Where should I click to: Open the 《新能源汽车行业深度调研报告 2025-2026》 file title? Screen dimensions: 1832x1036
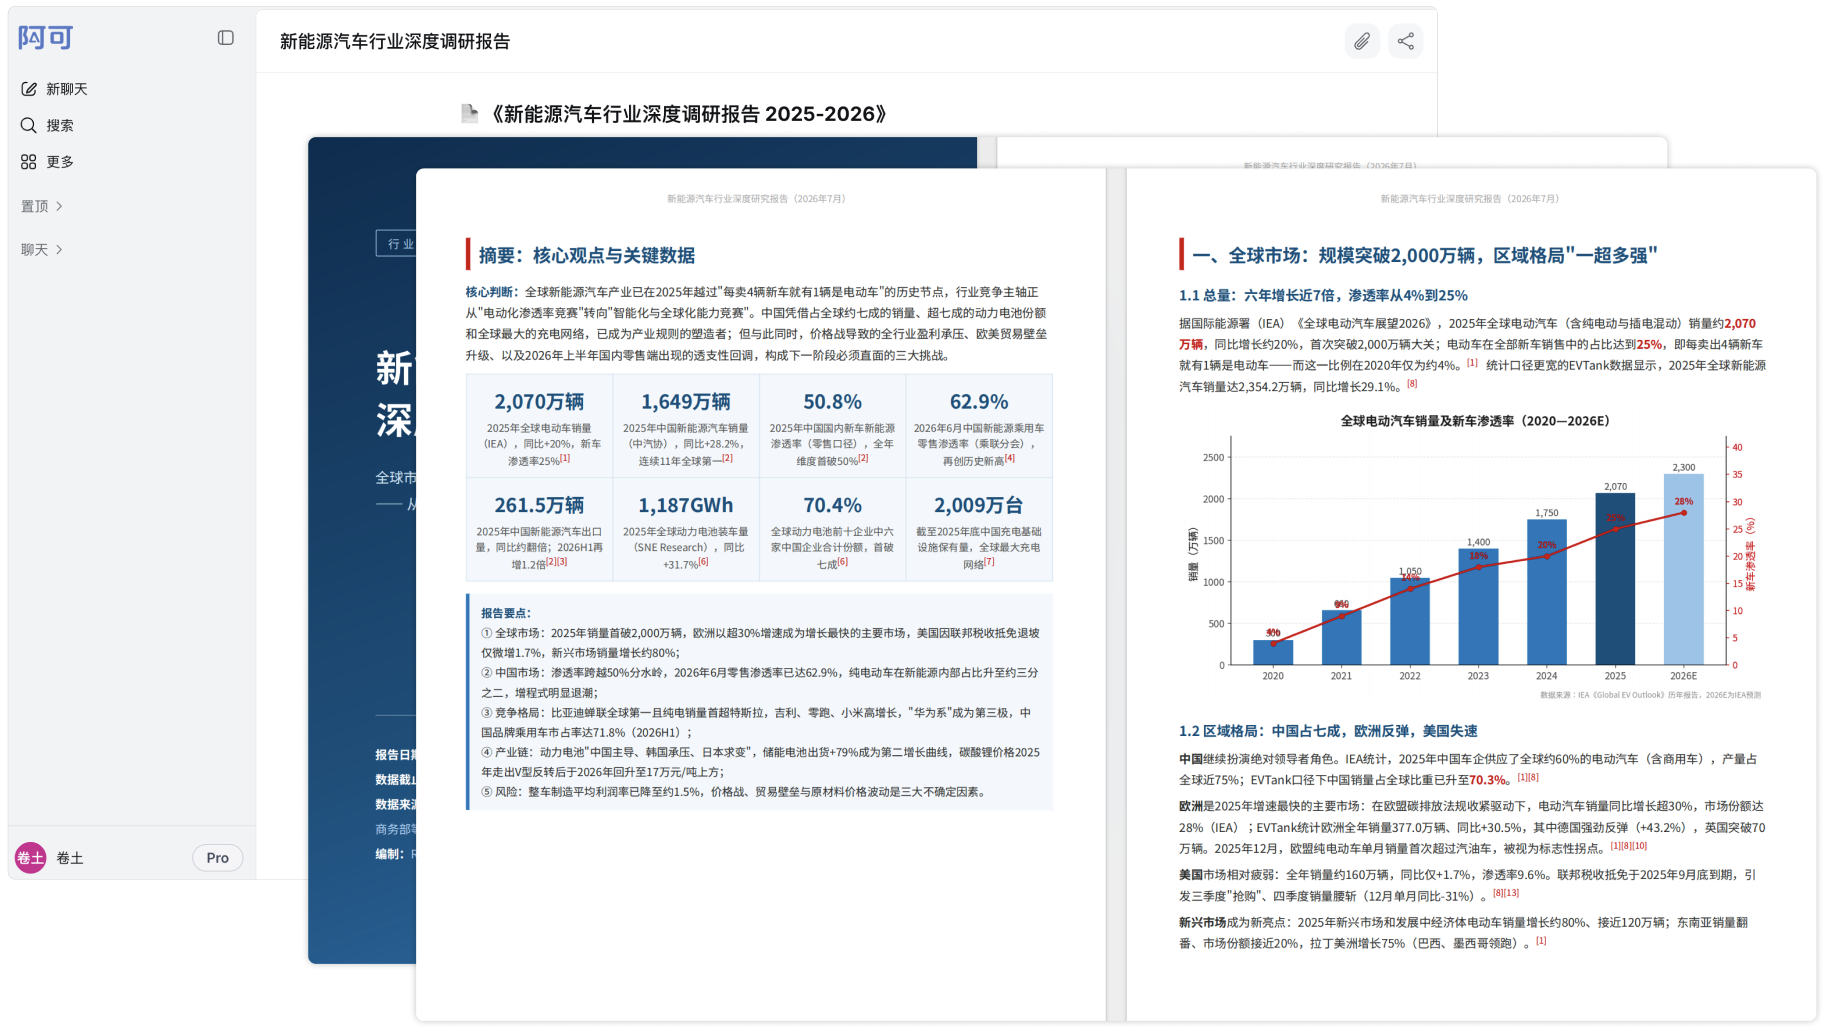(690, 114)
